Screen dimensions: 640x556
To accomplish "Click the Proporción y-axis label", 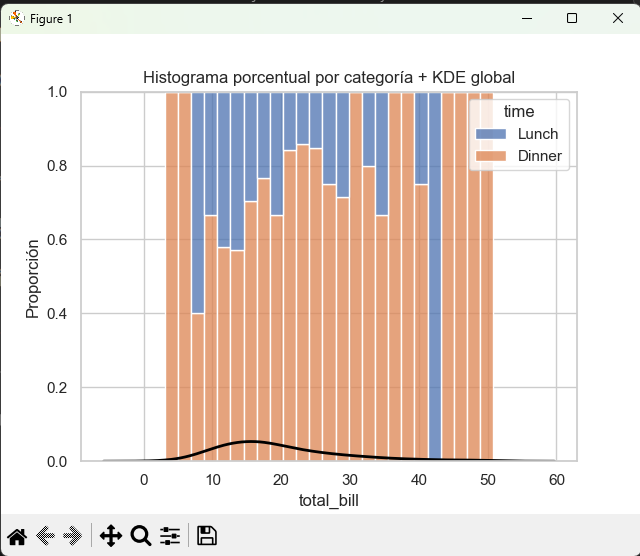I will (x=33, y=277).
